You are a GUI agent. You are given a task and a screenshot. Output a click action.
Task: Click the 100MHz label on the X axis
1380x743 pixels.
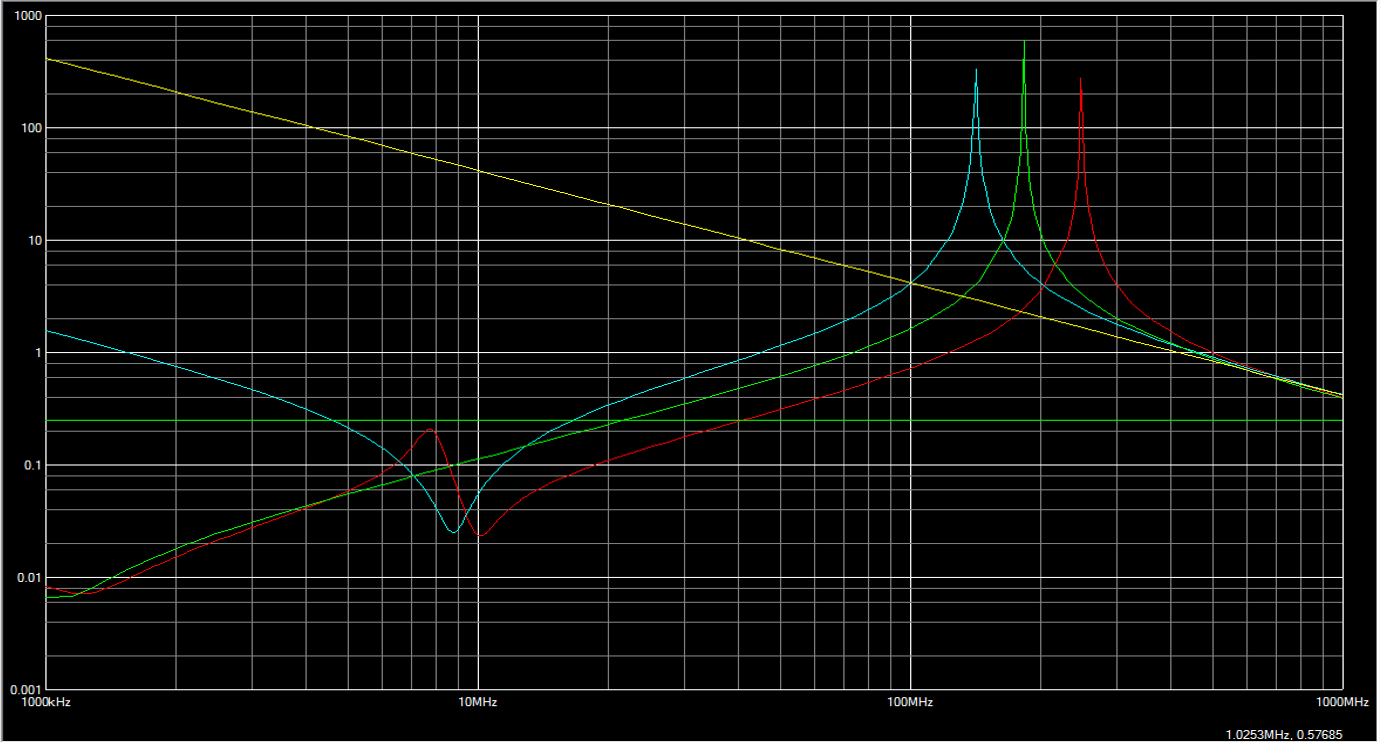910,702
